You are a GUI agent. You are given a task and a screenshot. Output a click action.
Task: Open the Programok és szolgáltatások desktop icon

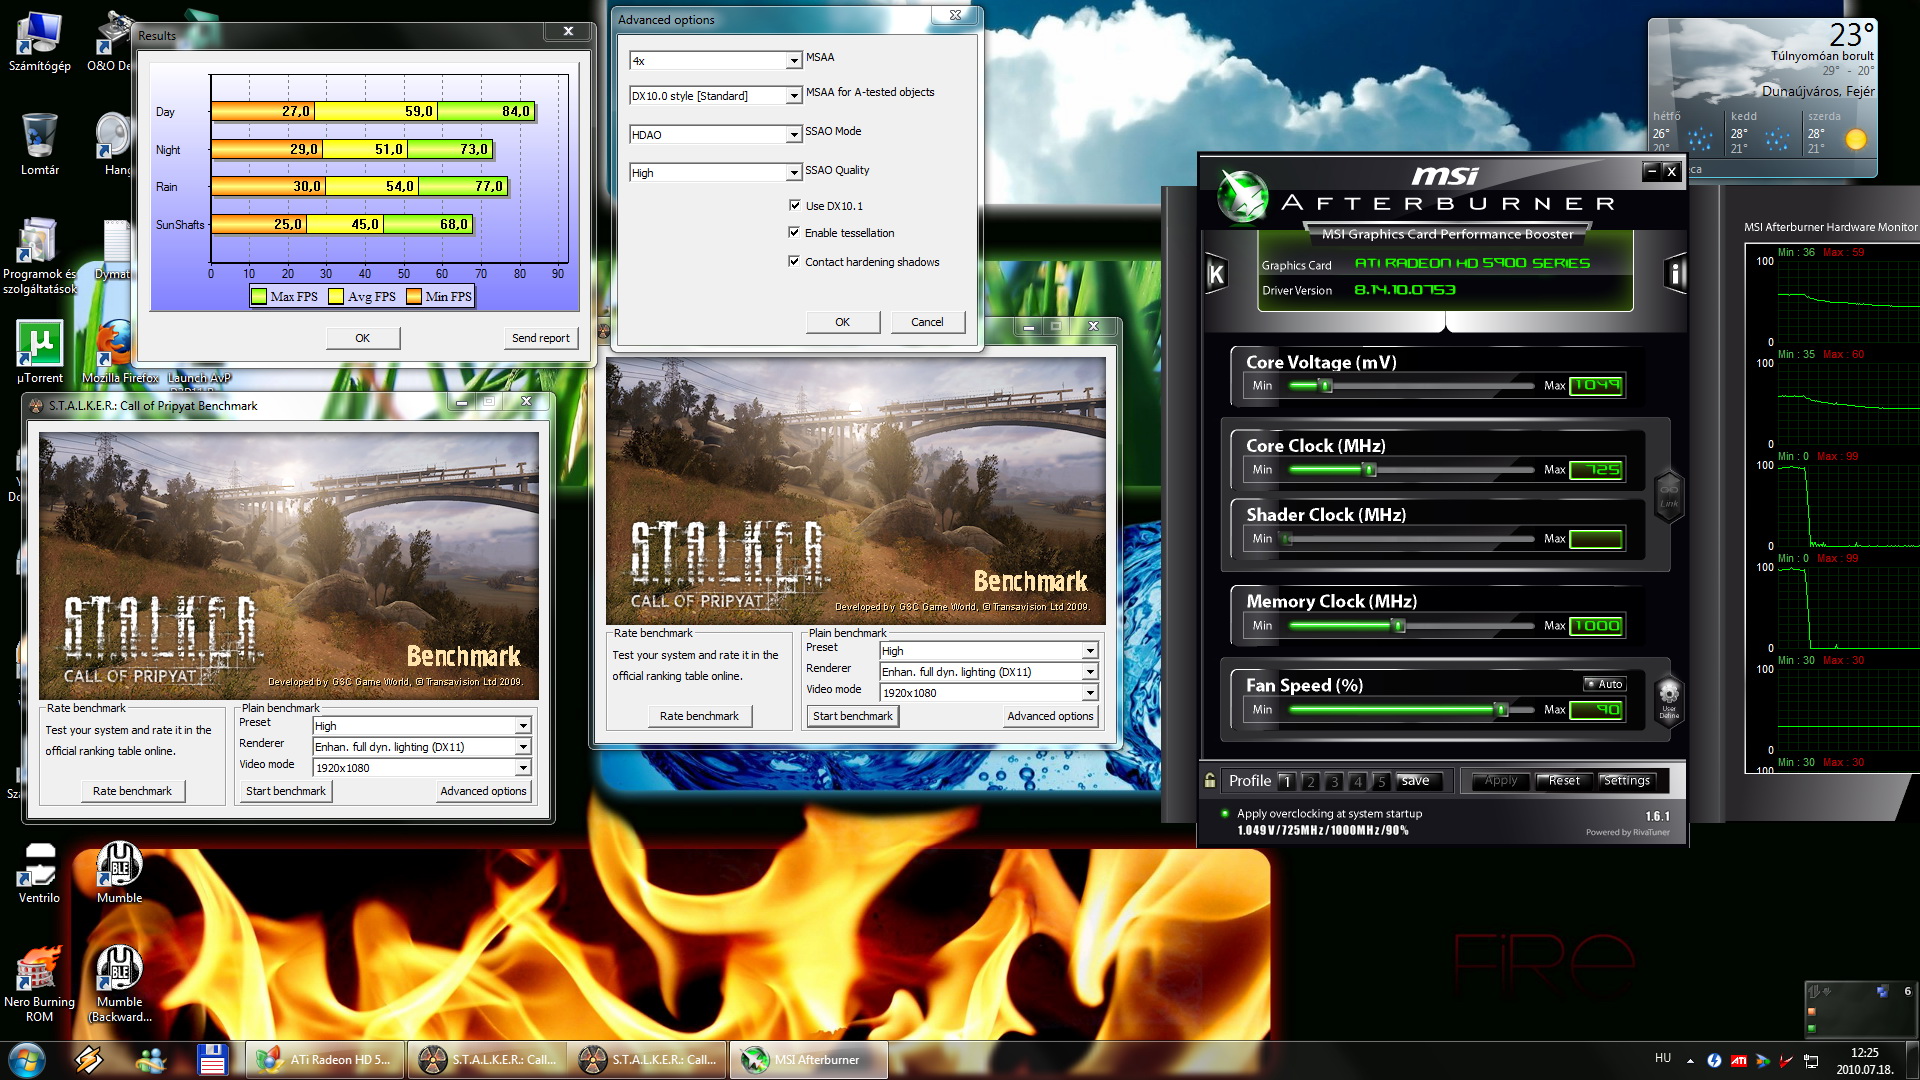pyautogui.click(x=39, y=255)
